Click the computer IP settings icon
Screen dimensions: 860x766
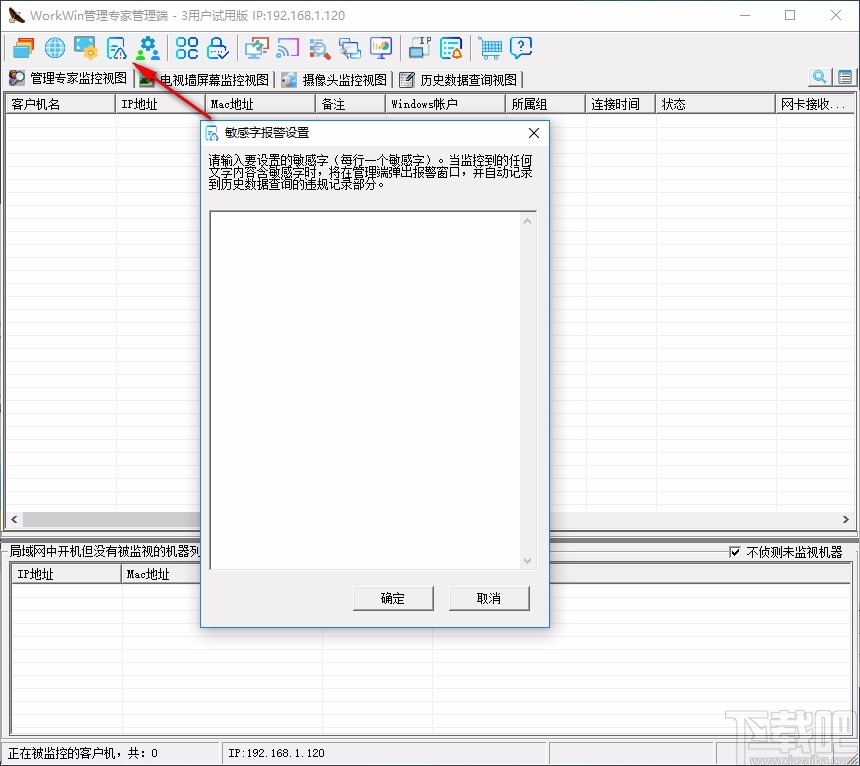point(420,48)
